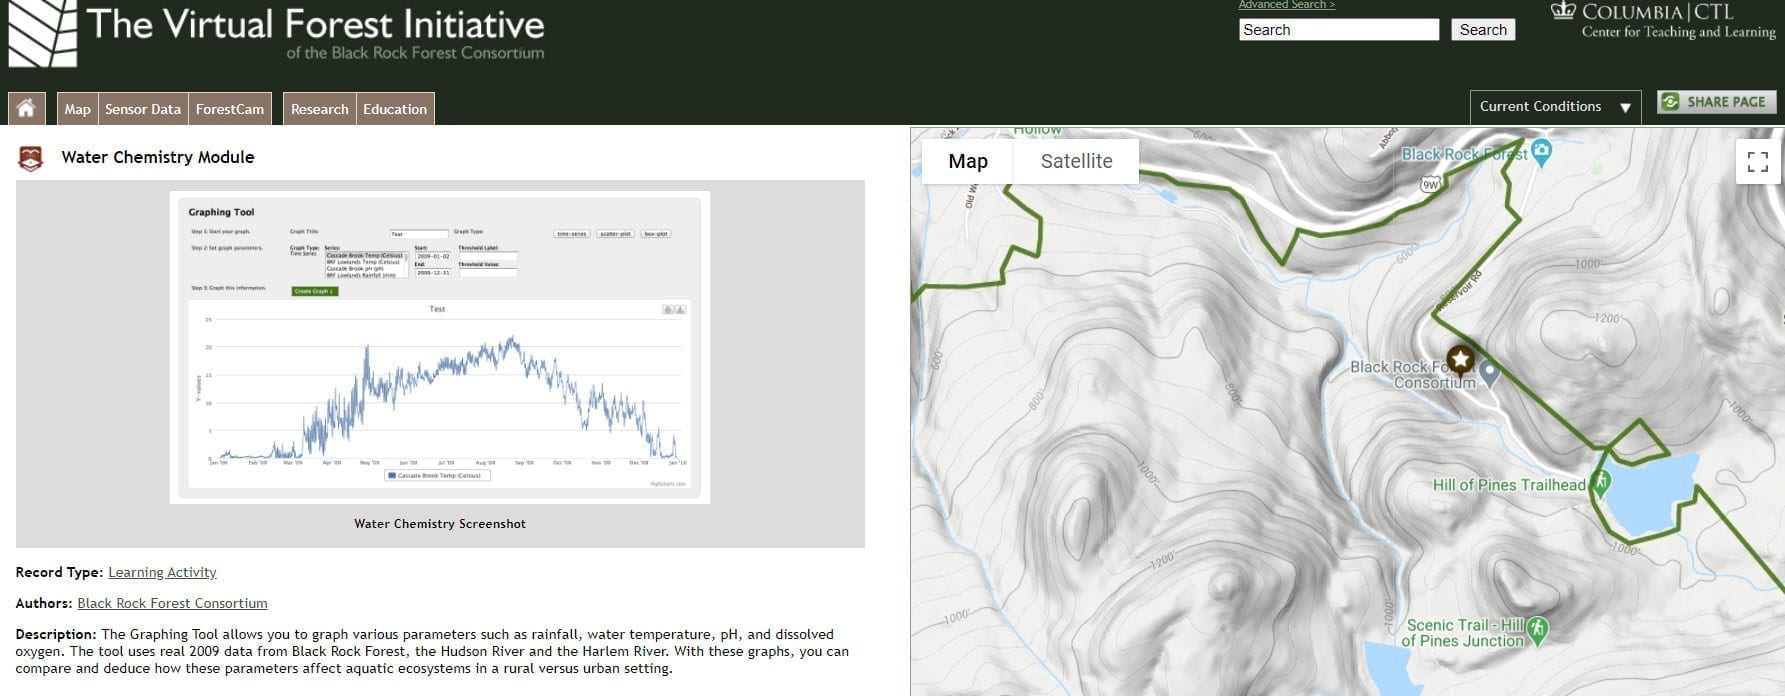Open the Learning Activity record type link
1785x696 pixels.
click(x=162, y=572)
